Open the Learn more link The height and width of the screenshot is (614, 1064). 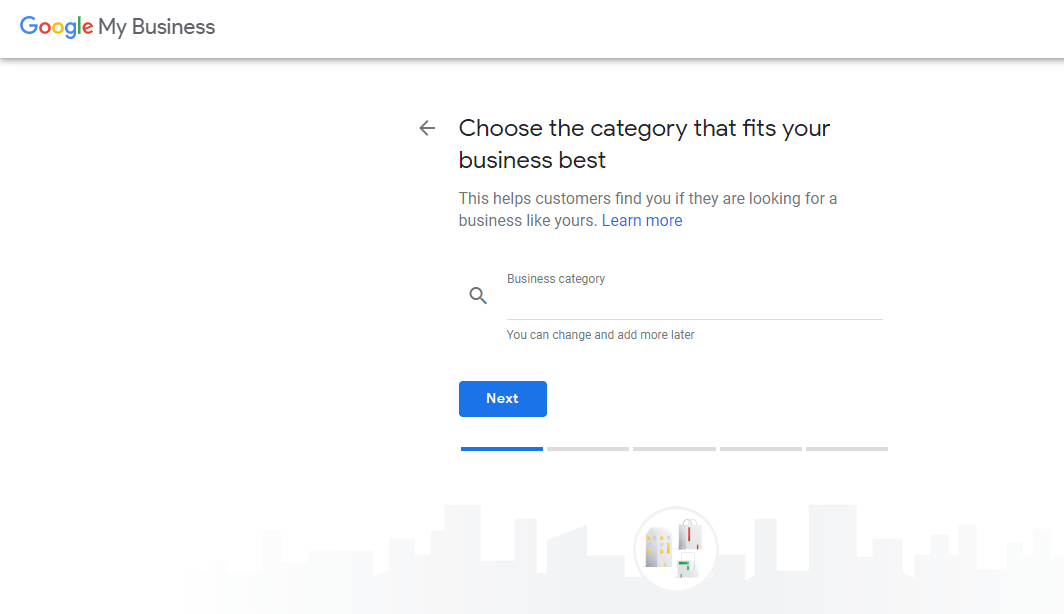pyautogui.click(x=642, y=220)
